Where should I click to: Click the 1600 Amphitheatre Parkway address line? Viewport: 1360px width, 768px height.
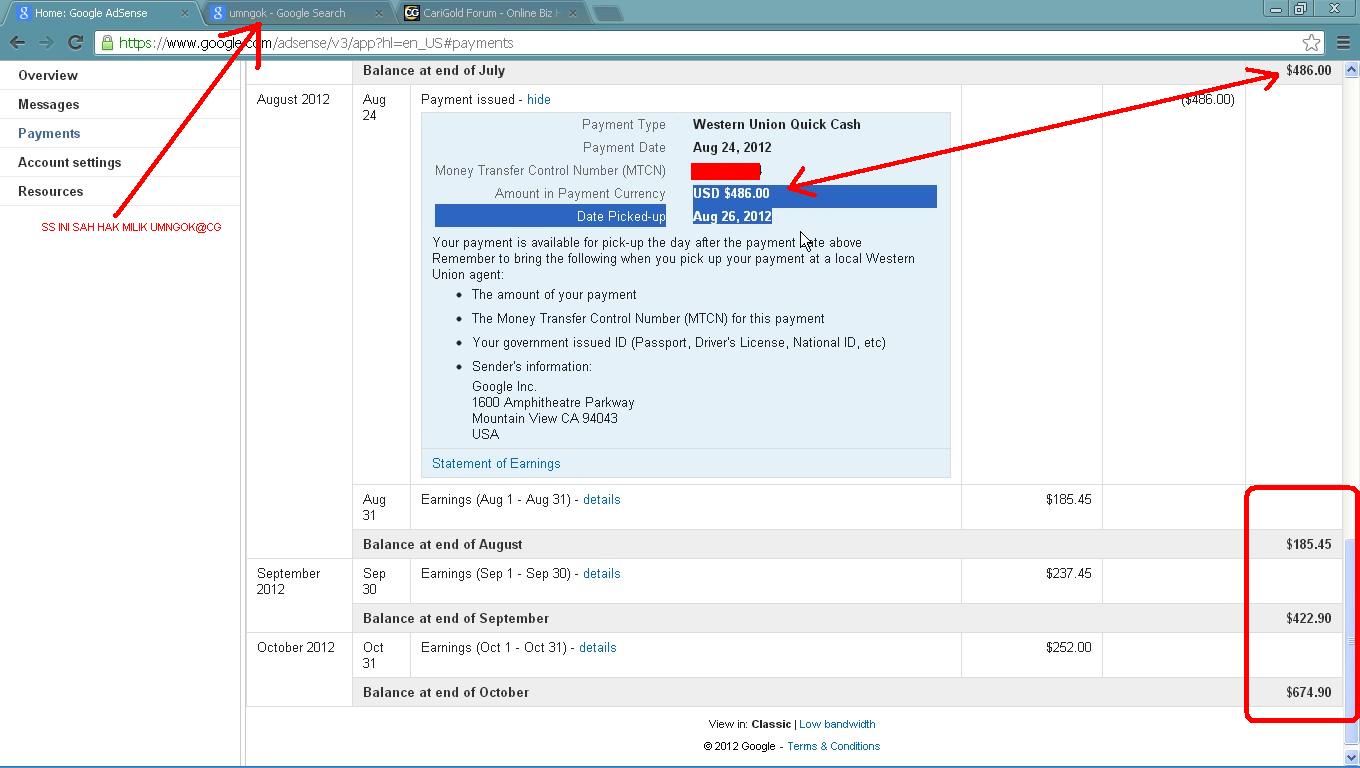tap(553, 402)
